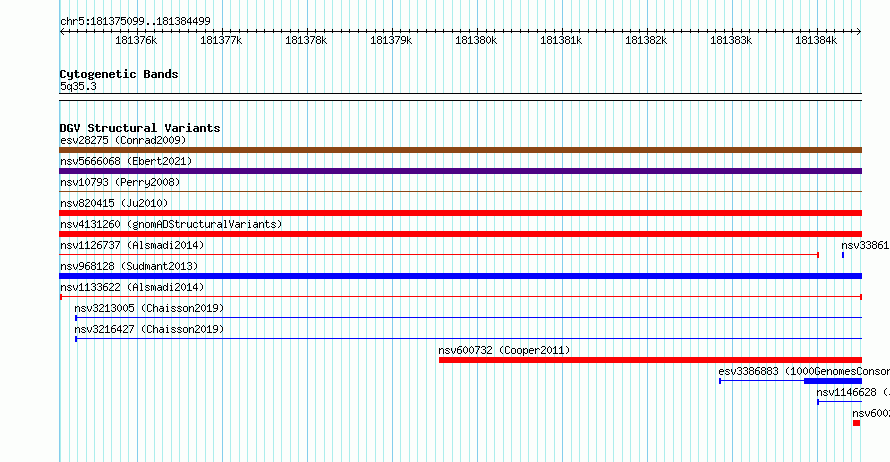Click the nsv1146628 label text
The image size is (890, 462).
click(853, 392)
